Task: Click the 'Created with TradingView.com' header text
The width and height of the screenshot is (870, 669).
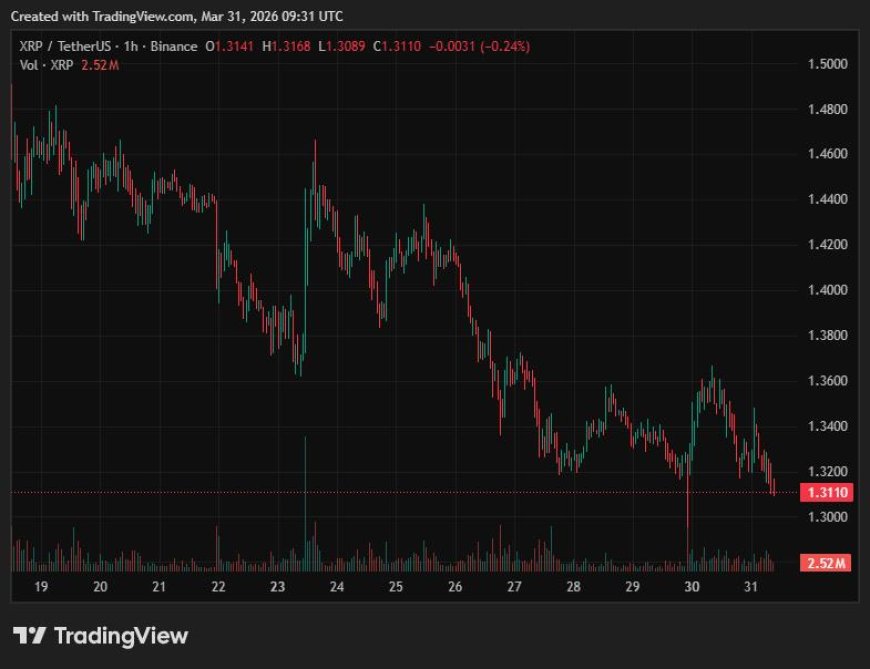Action: click(97, 16)
